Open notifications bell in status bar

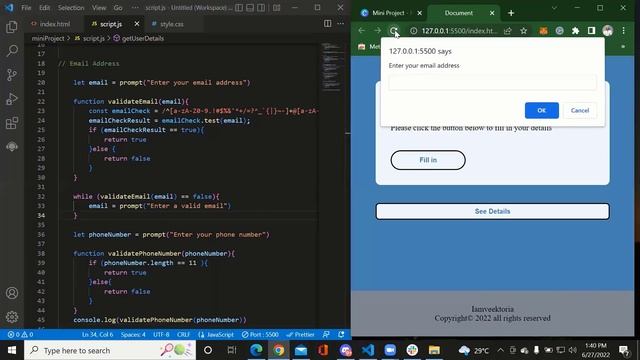click(341, 334)
